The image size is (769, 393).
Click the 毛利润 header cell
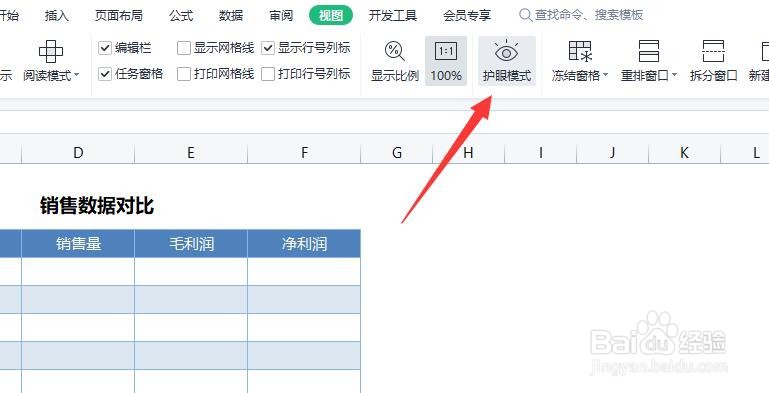pyautogui.click(x=191, y=243)
